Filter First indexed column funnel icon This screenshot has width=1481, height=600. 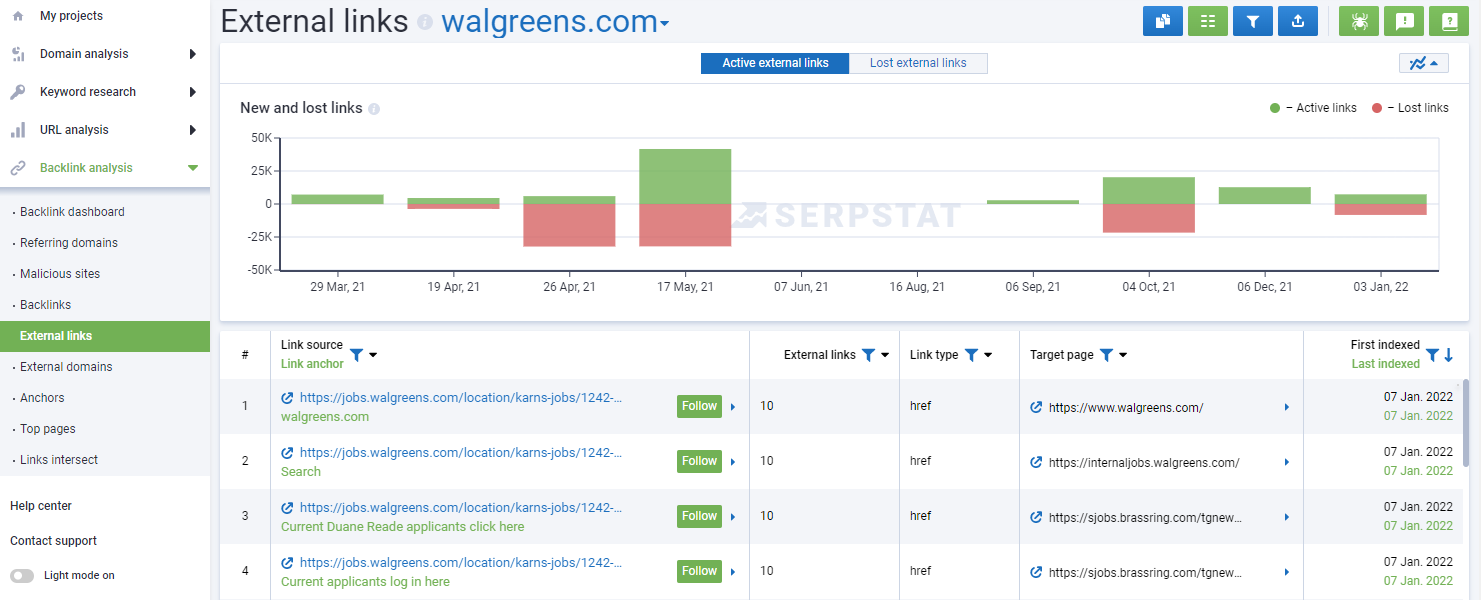(1432, 355)
